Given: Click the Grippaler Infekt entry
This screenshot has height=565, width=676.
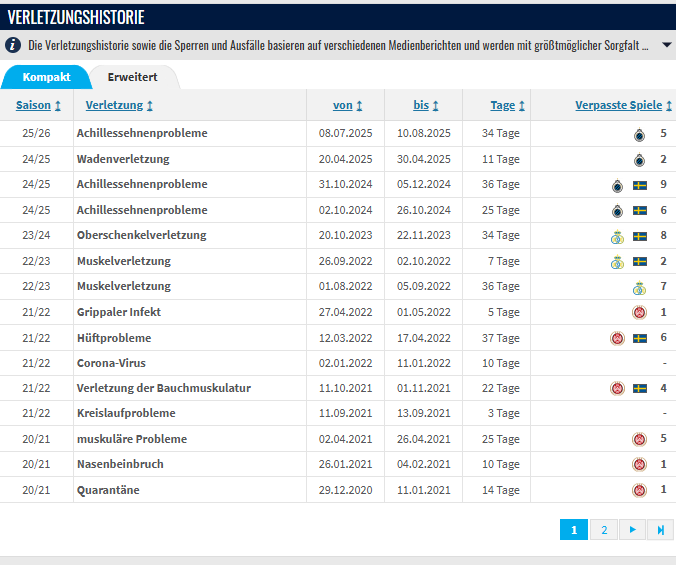Looking at the screenshot, I should 119,312.
